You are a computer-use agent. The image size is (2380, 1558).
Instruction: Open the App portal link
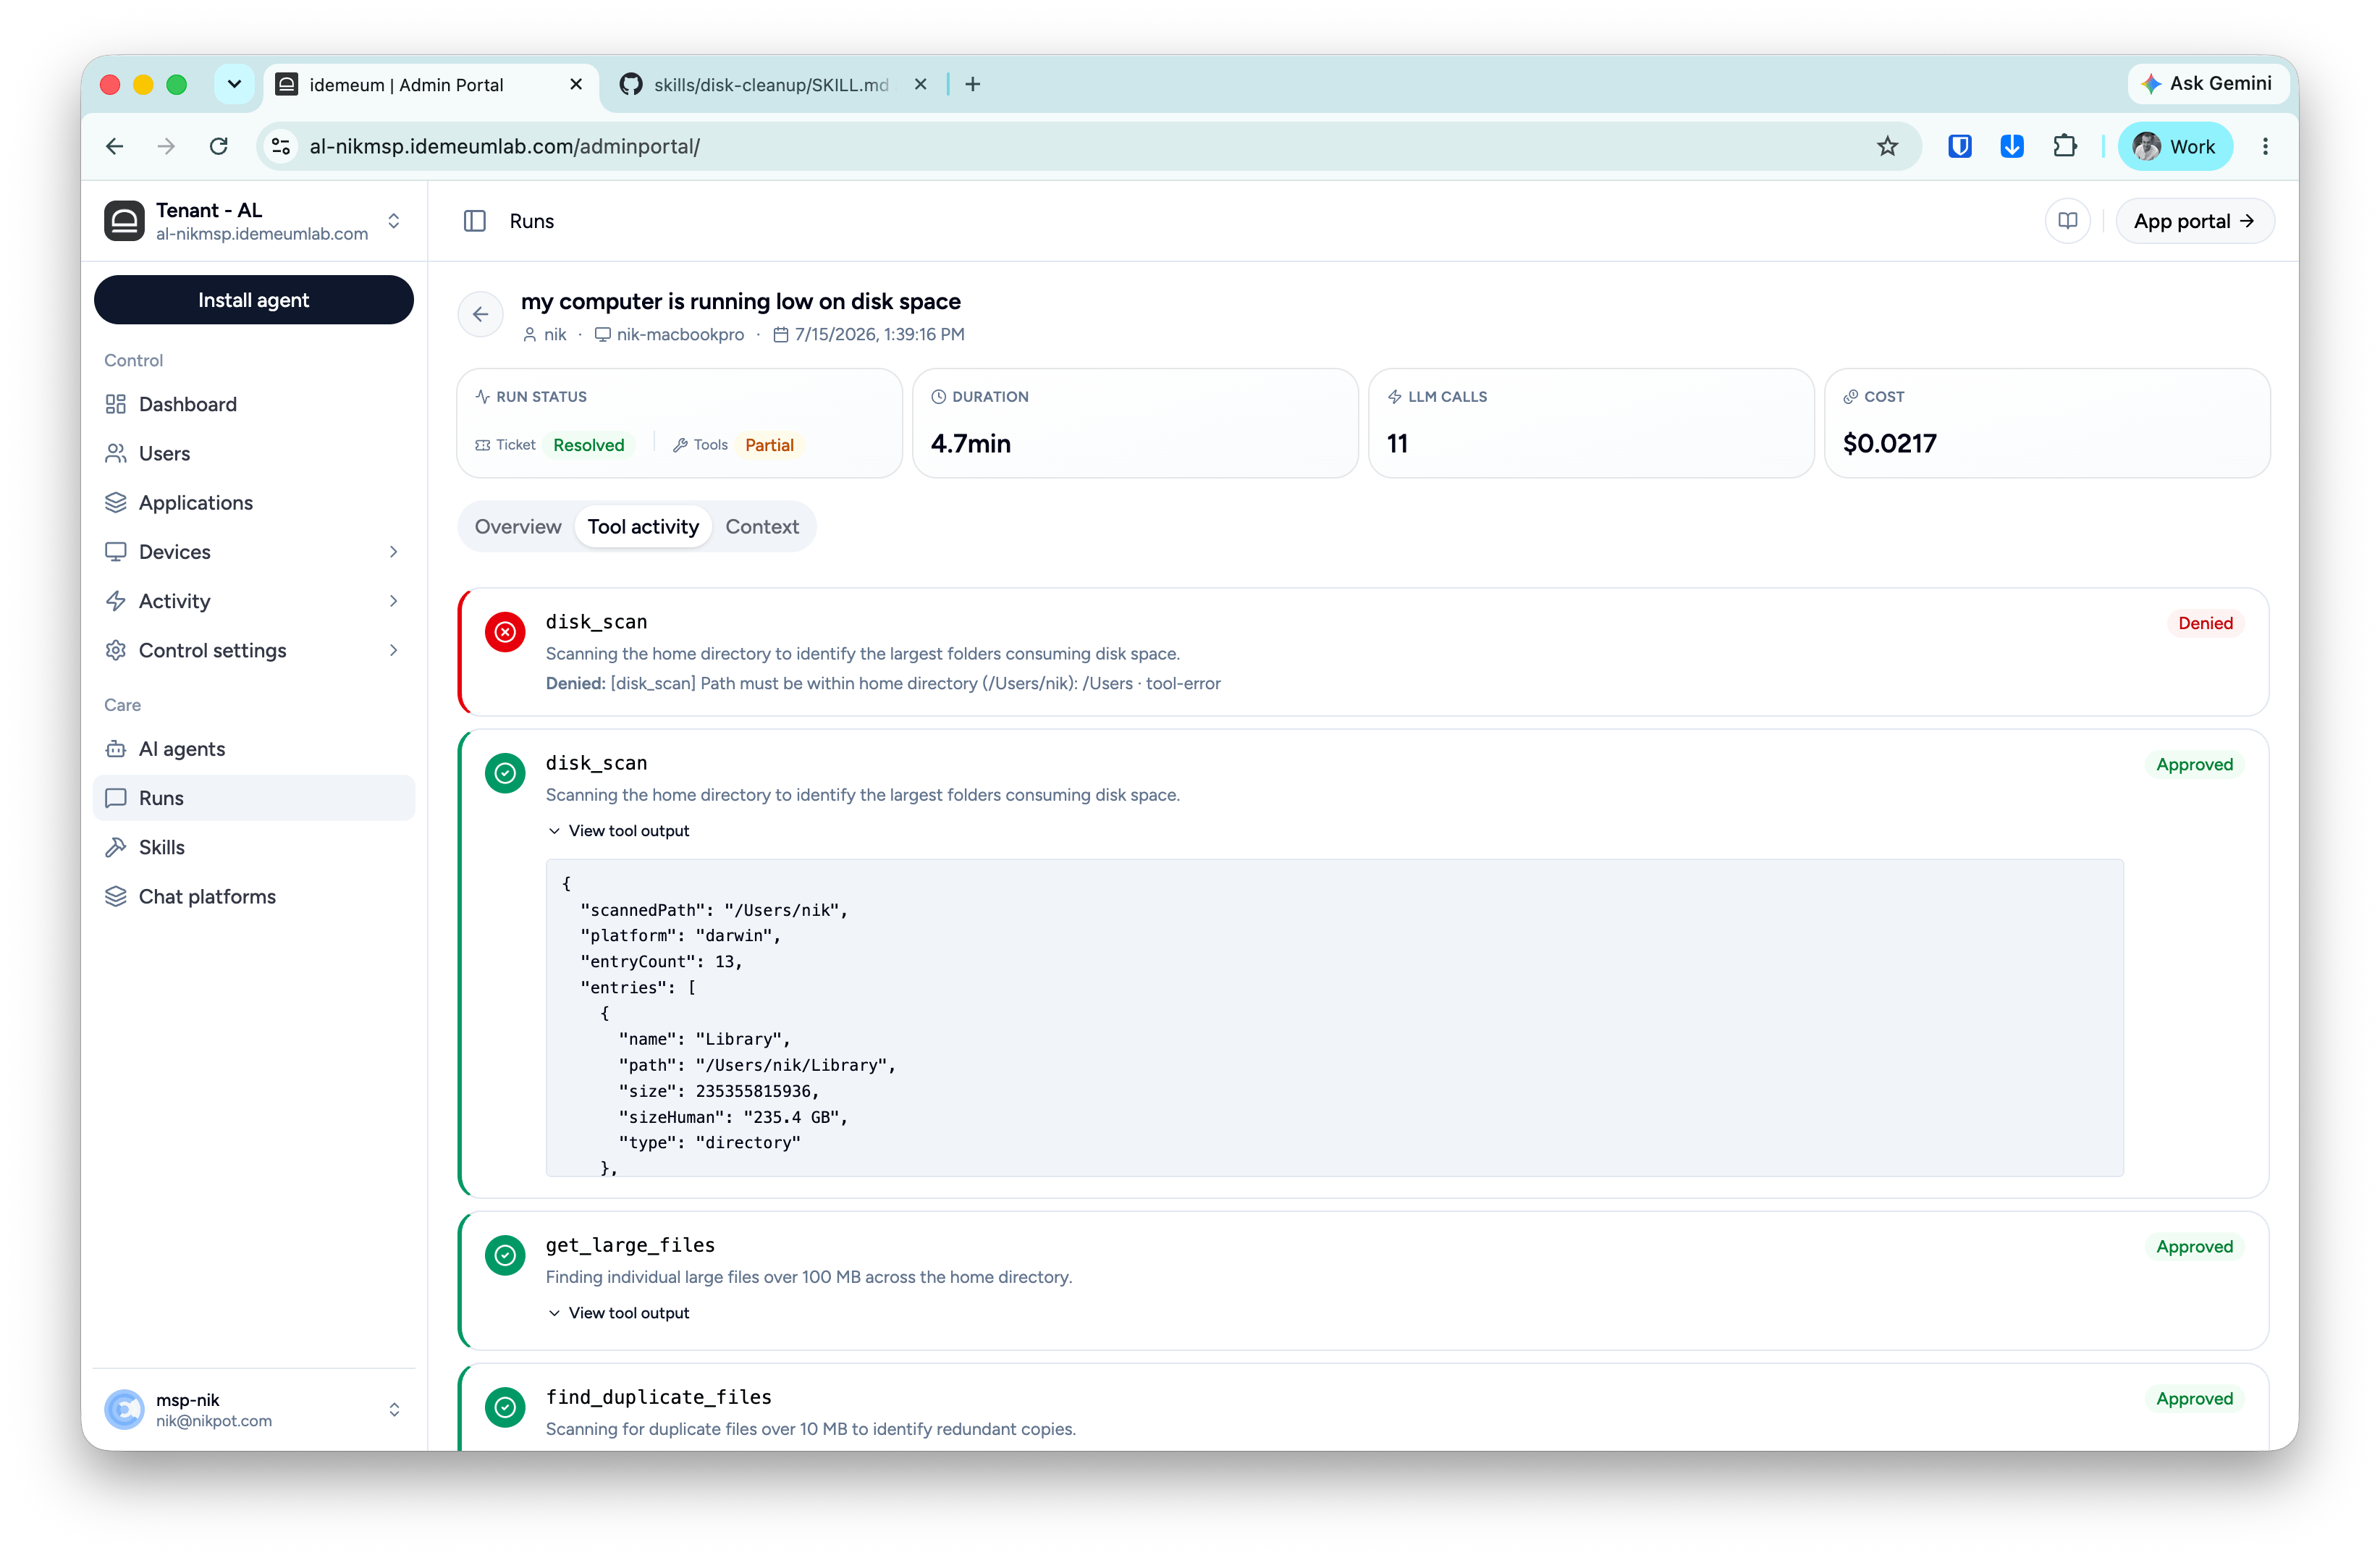point(2195,221)
